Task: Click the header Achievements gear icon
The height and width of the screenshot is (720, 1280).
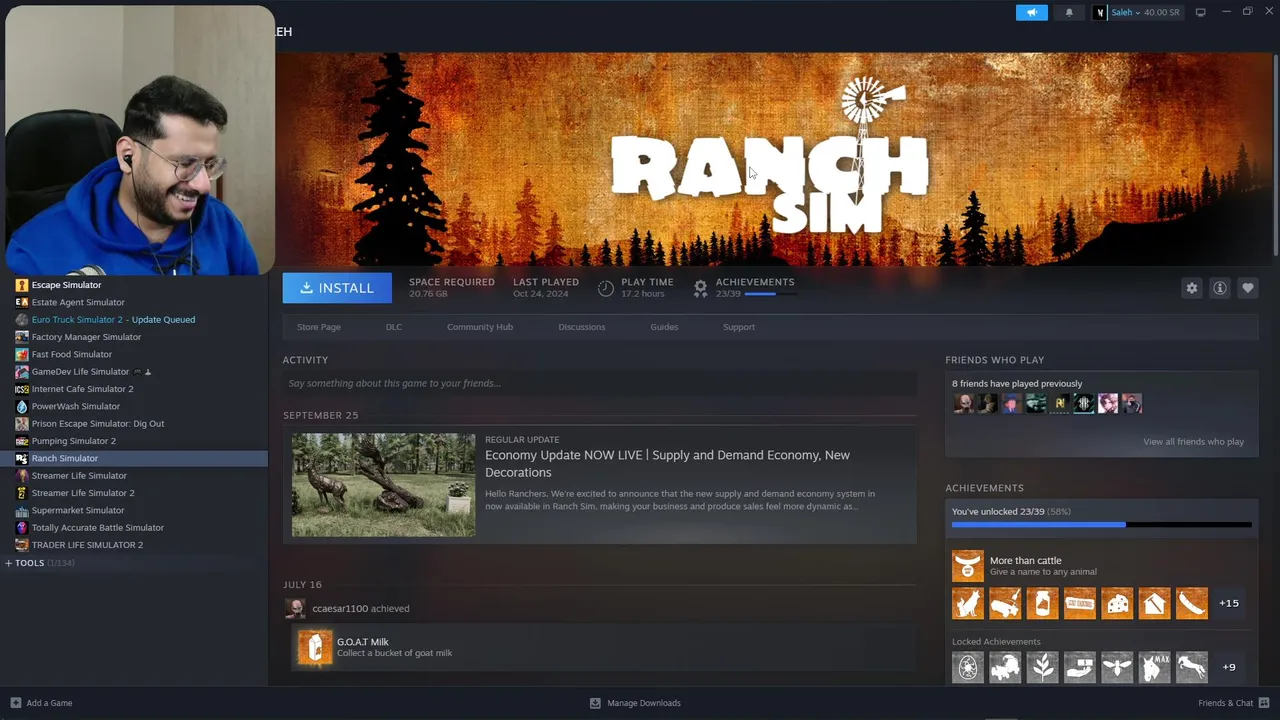Action: click(700, 288)
